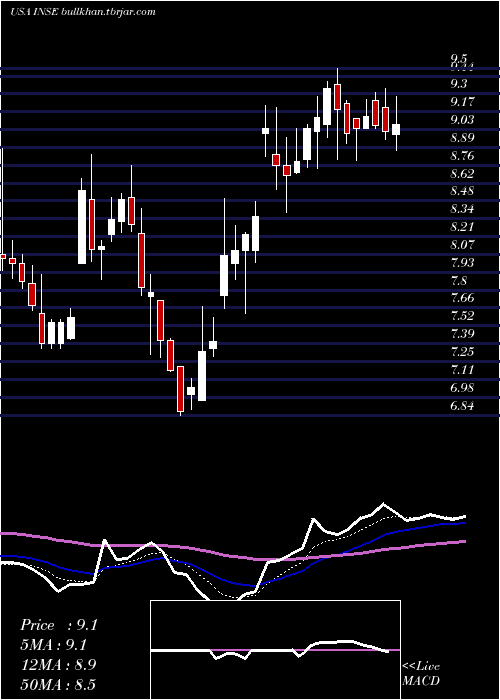Click the 8.21 price axis label

(462, 227)
